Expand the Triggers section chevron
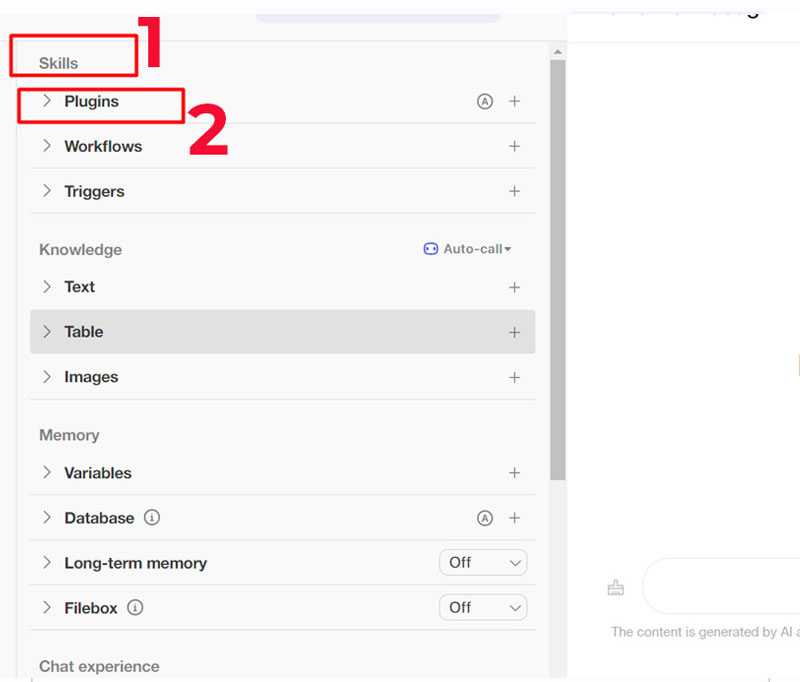This screenshot has height=682, width=800. click(46, 191)
